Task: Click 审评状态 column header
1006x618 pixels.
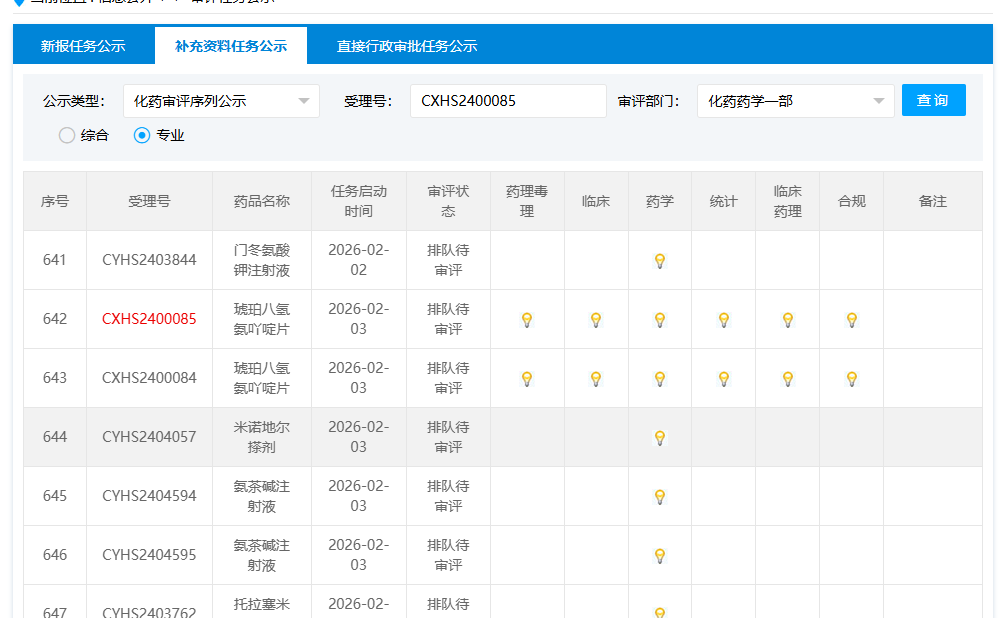Action: 448,202
